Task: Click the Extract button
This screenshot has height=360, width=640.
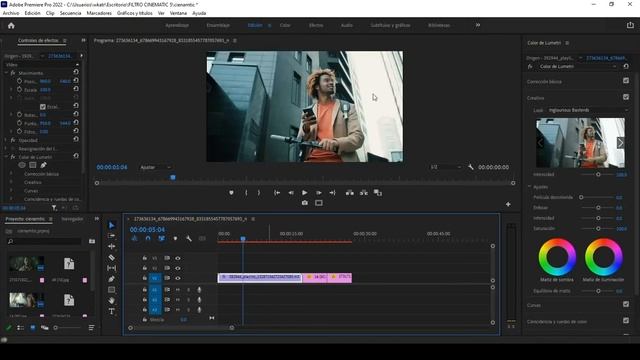Action: pos(364,193)
